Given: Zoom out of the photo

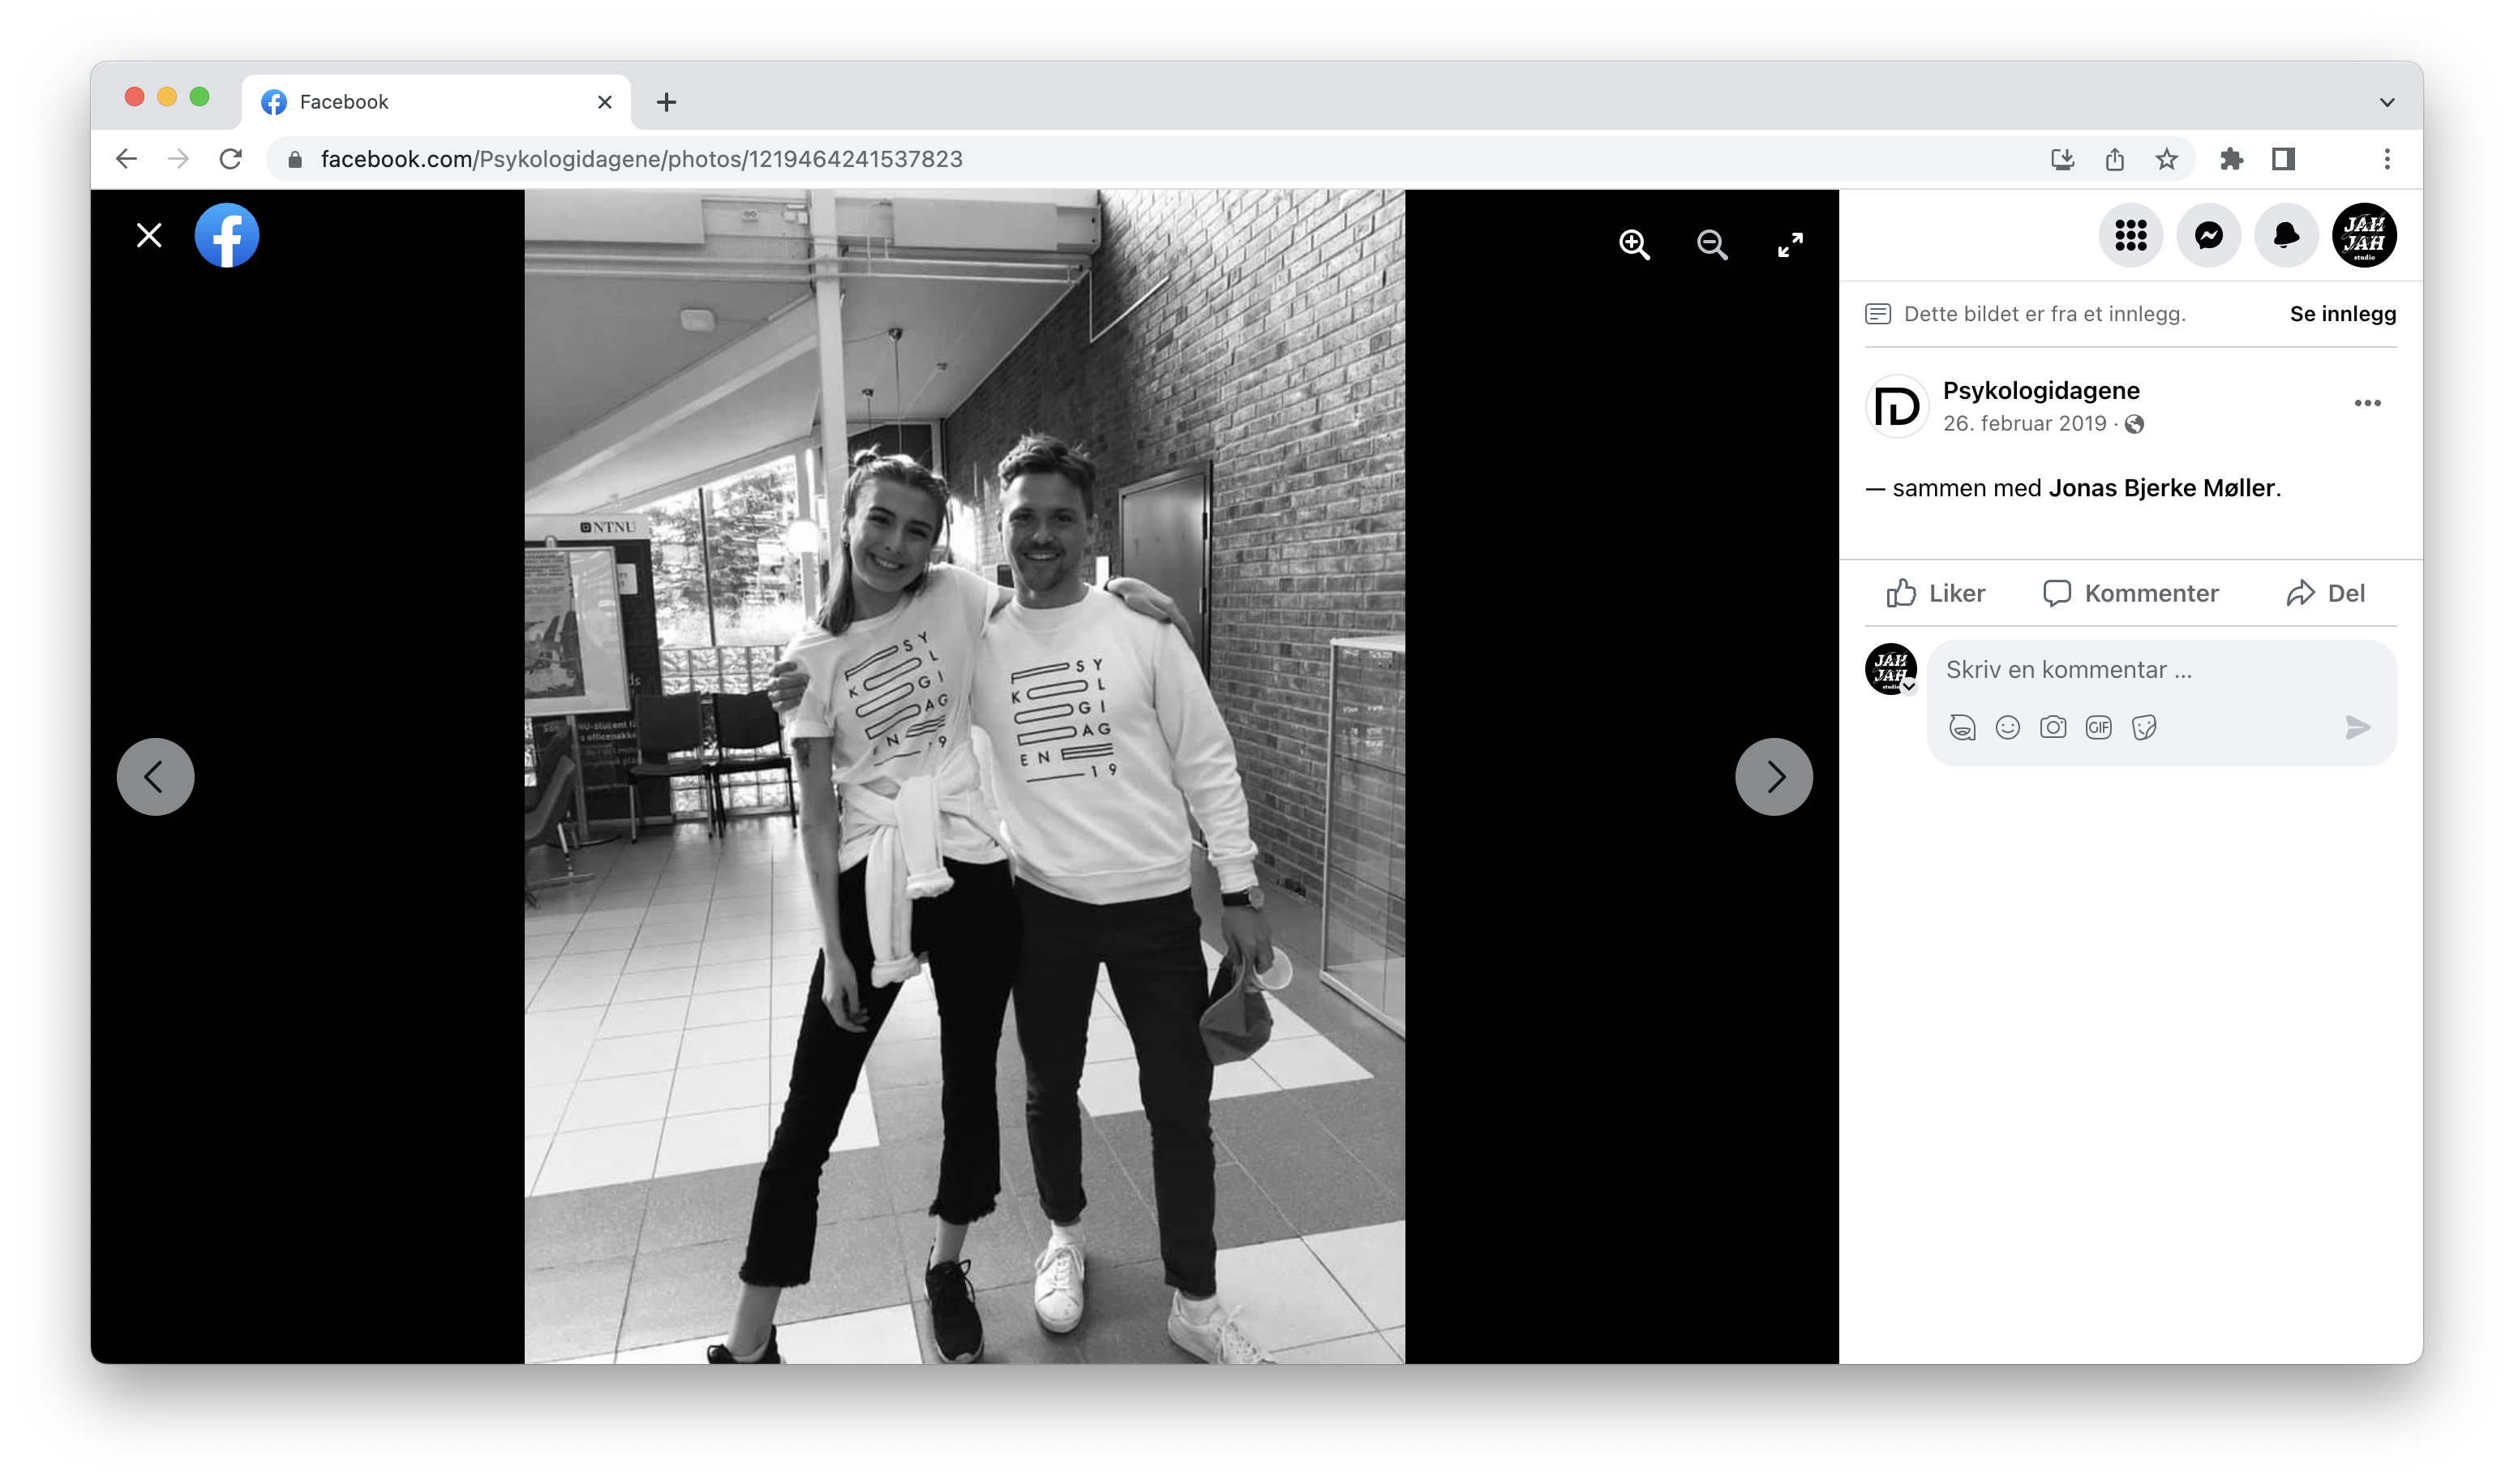Looking at the screenshot, I should click(1712, 244).
